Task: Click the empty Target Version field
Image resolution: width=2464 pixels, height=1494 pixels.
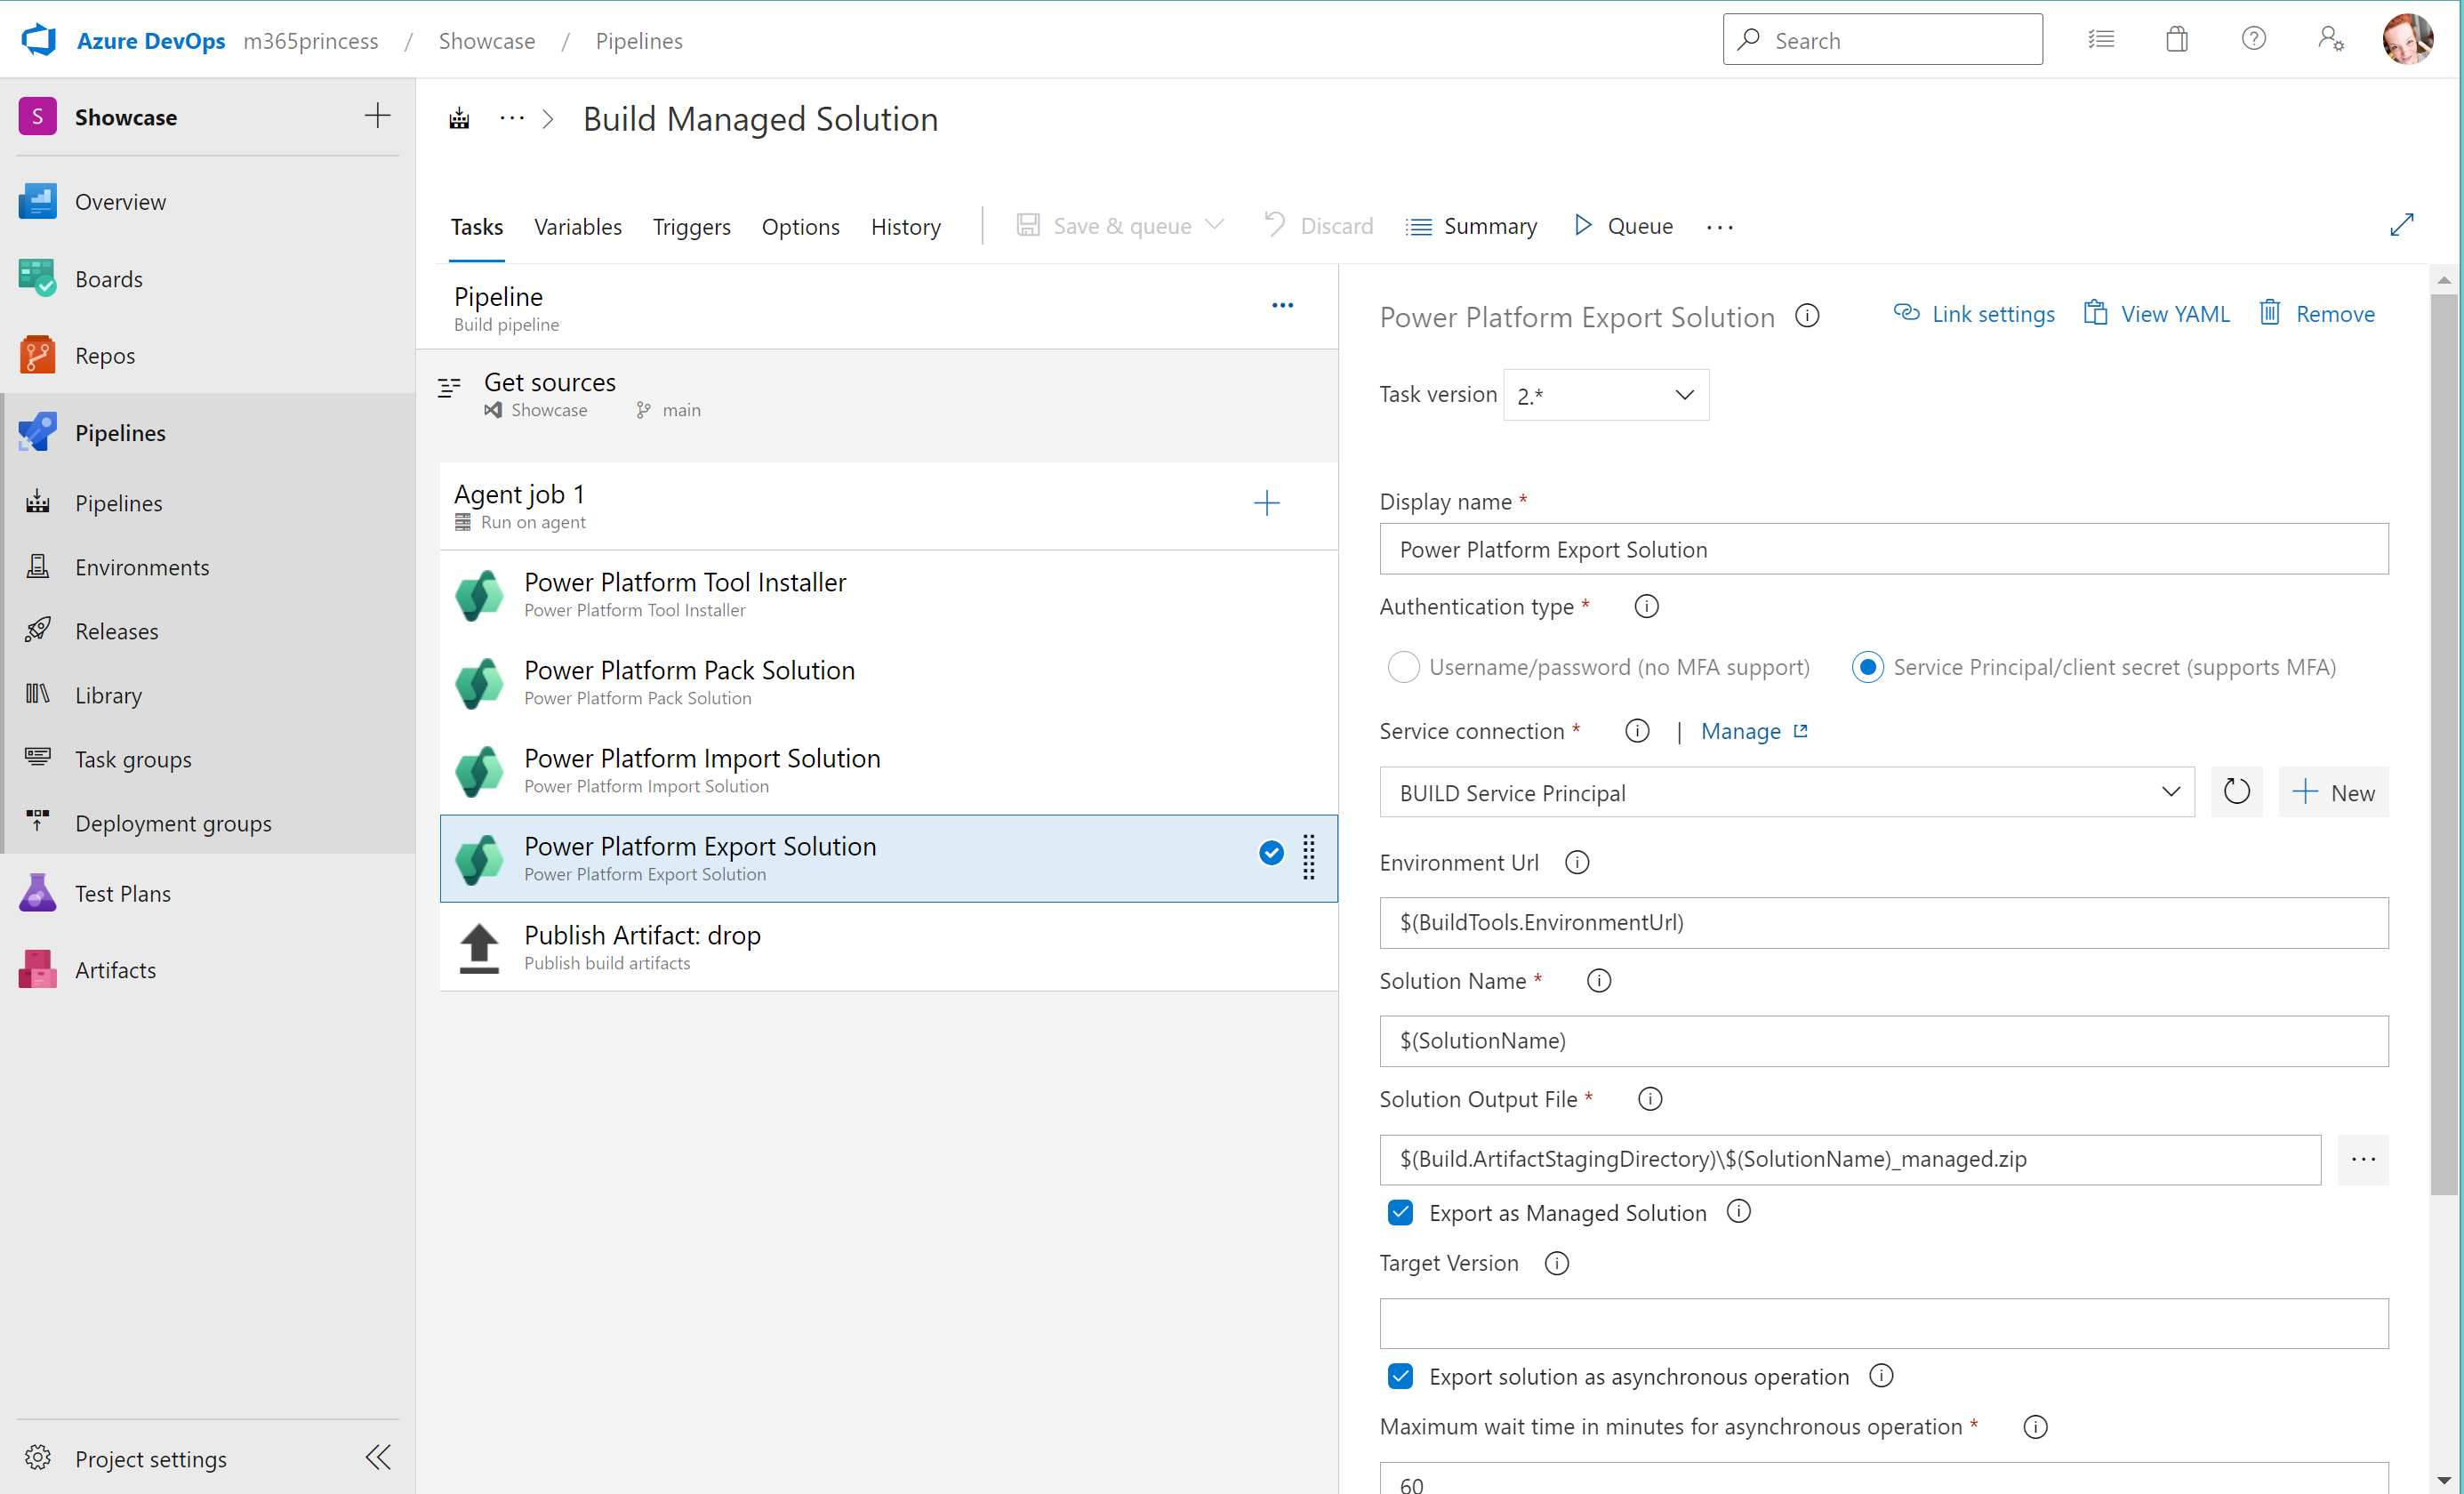Action: (x=1883, y=1324)
